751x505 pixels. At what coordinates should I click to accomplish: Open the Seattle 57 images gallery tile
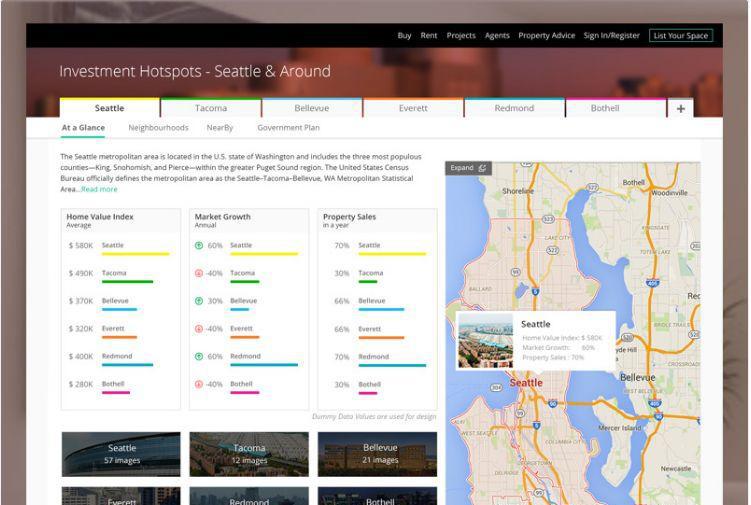pos(121,454)
